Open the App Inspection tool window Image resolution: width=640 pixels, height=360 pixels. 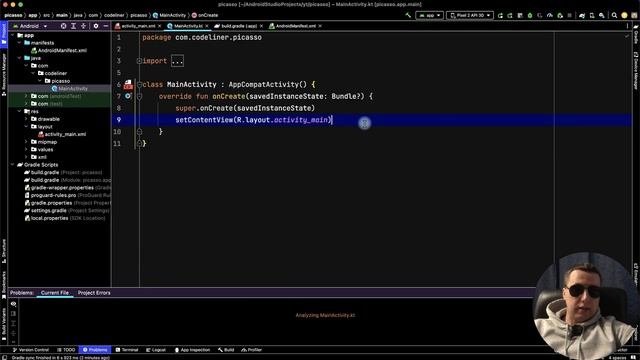click(192, 350)
